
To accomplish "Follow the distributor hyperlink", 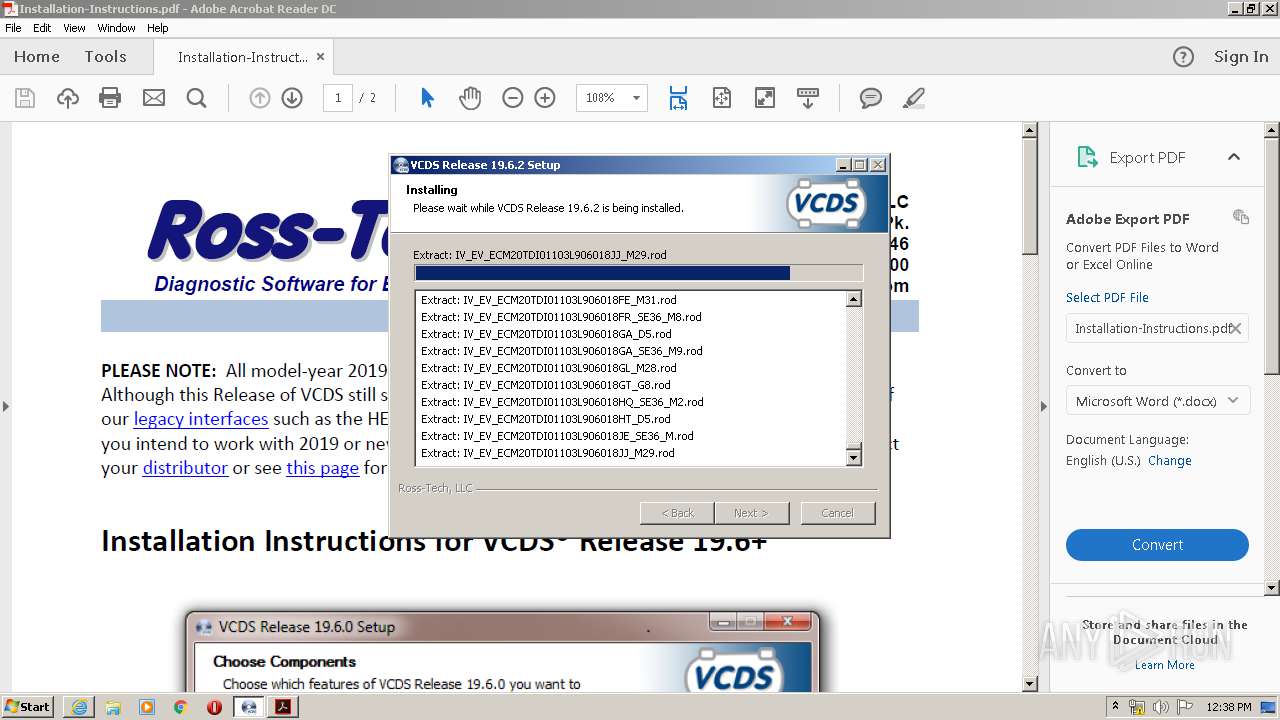I will (185, 468).
